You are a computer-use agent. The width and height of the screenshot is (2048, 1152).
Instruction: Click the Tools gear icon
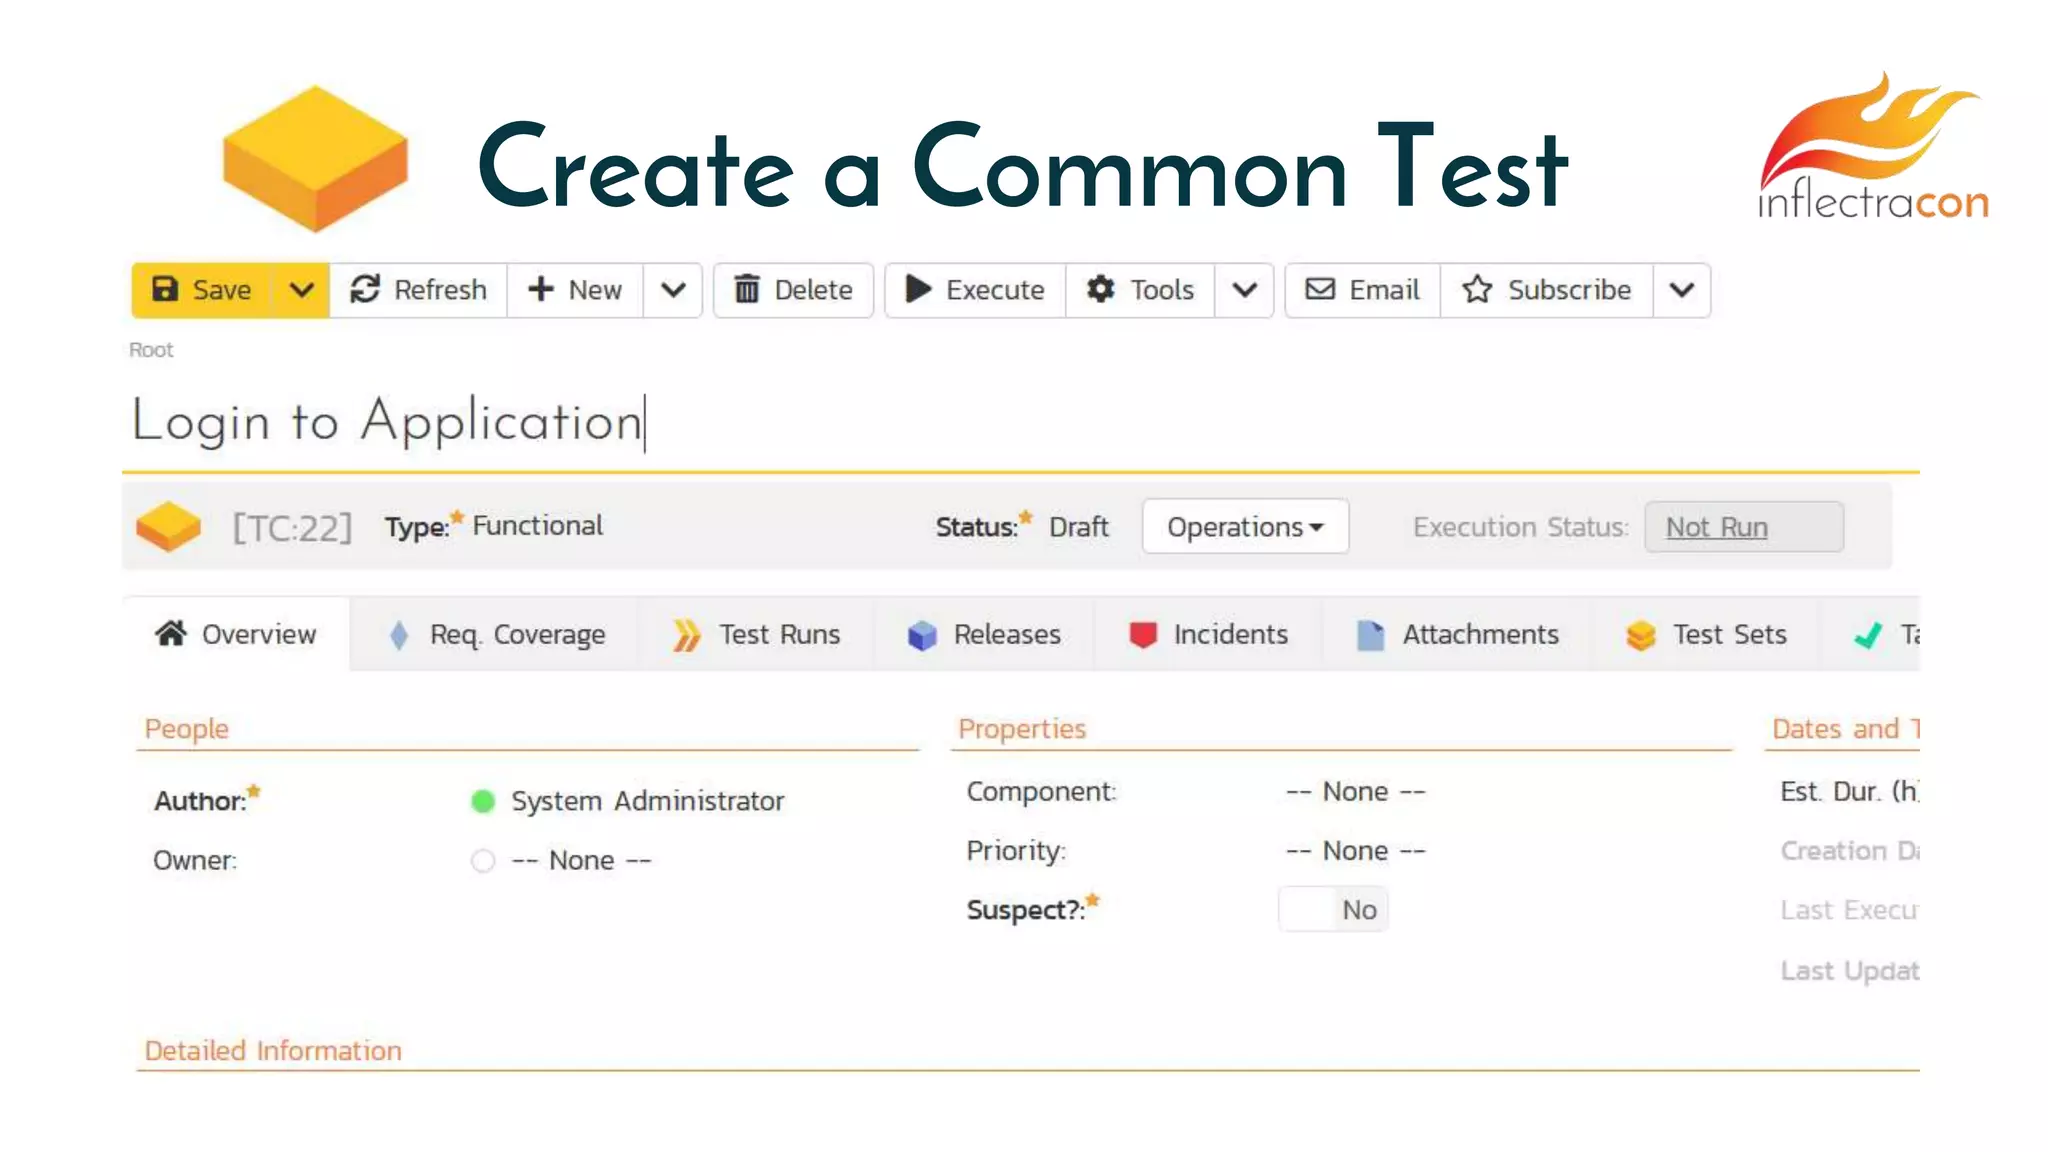[x=1101, y=290]
